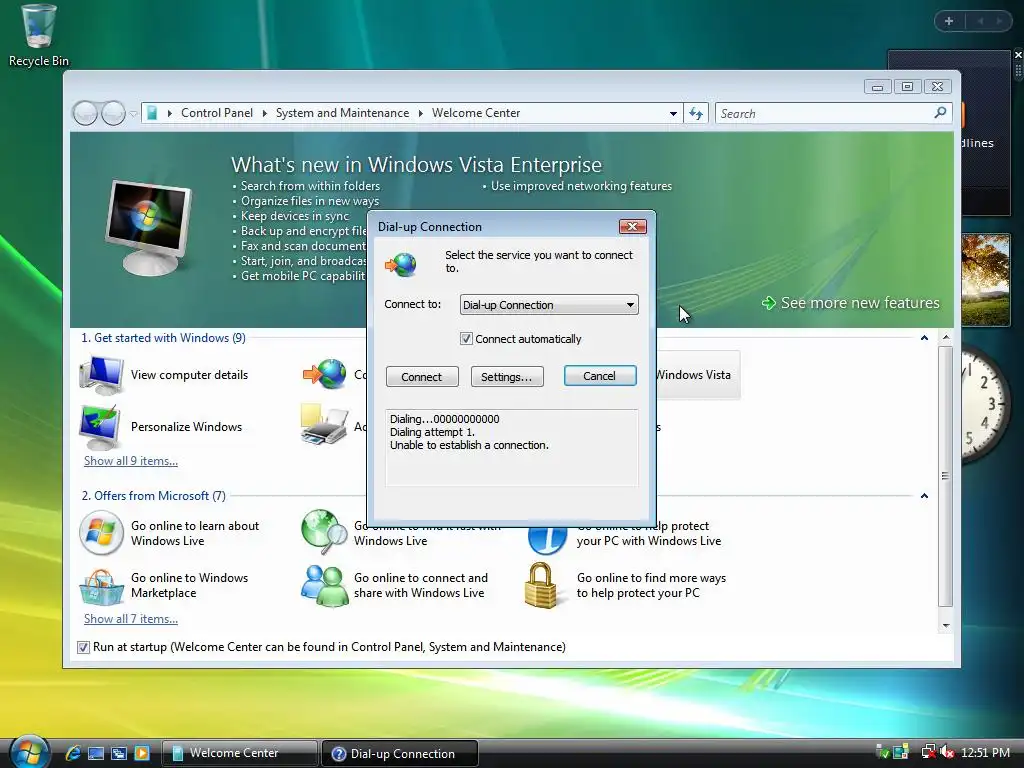Click Go online to connect and share text
Image resolution: width=1024 pixels, height=768 pixels.
point(421,585)
